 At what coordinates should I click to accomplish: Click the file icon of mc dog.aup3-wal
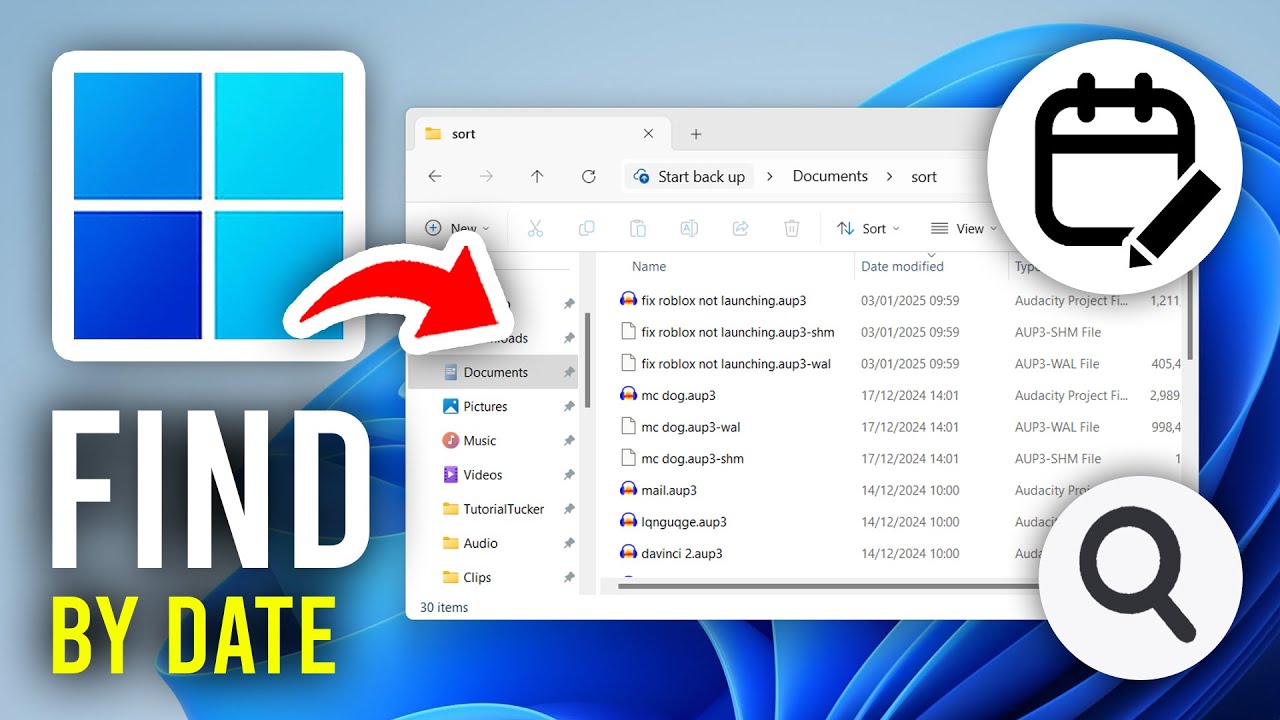coord(628,427)
